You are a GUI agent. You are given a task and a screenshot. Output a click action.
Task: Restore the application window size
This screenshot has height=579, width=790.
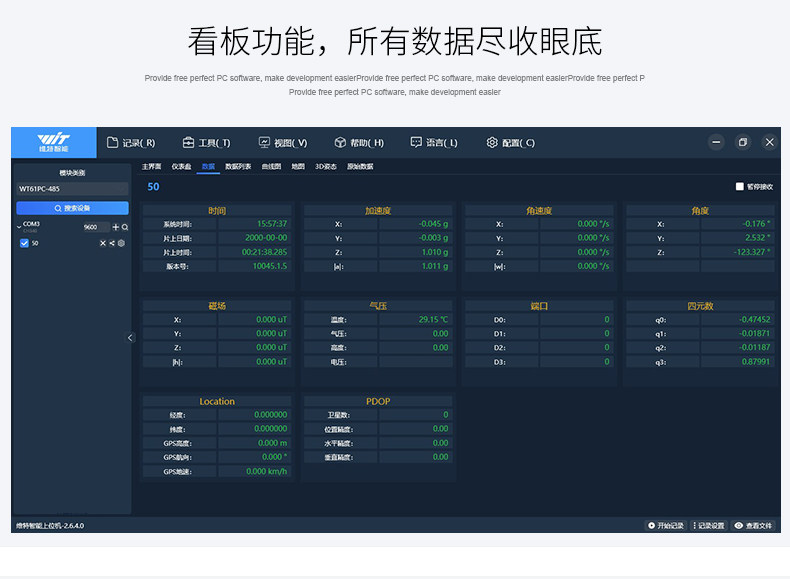click(x=743, y=143)
